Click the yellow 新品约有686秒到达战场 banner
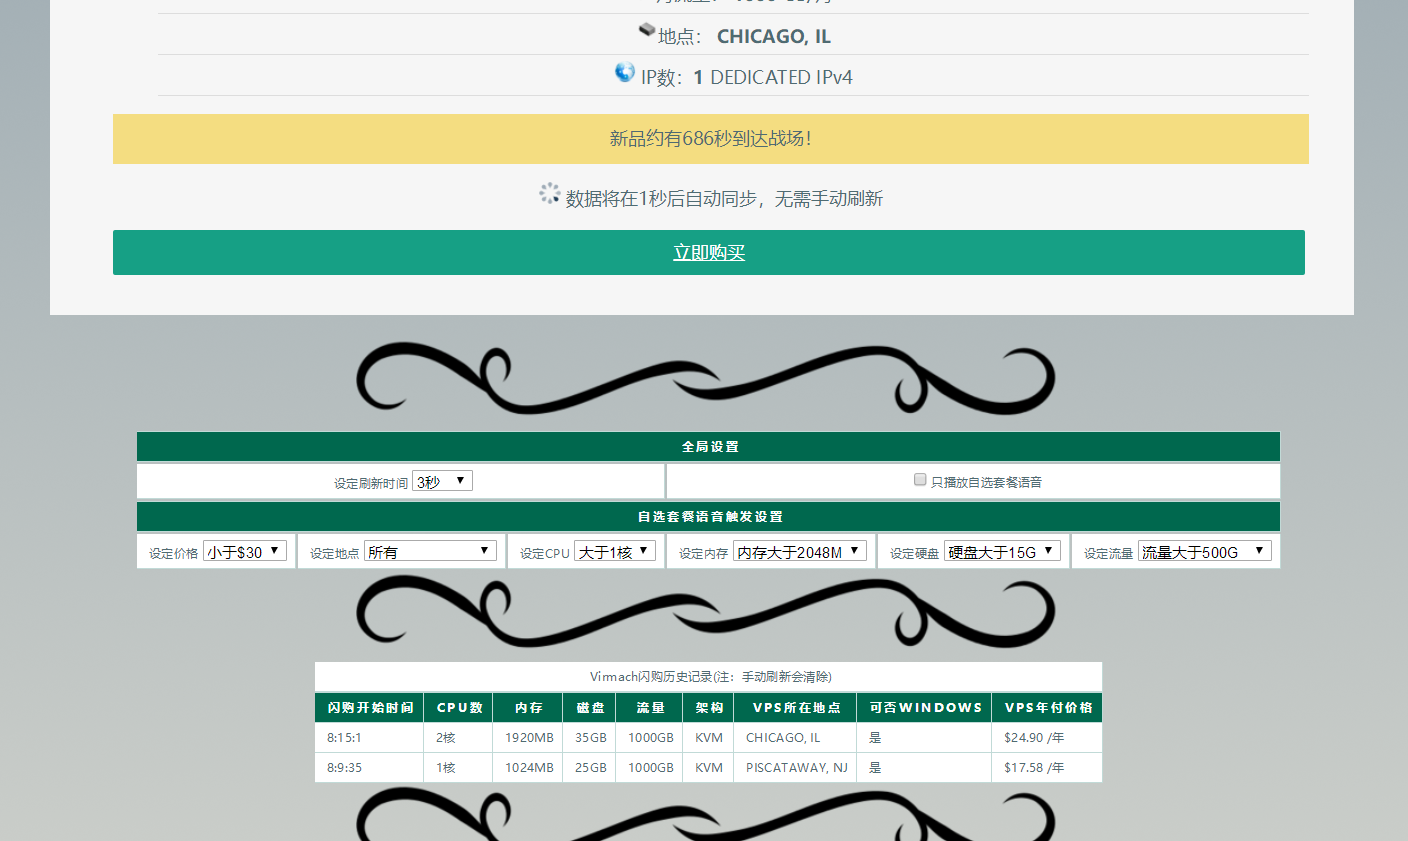1408x841 pixels. click(711, 139)
